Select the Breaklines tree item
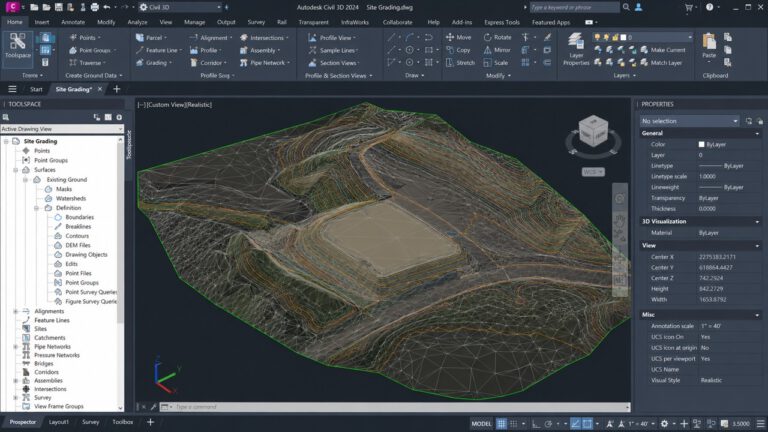This screenshot has width=768, height=432. [78, 226]
